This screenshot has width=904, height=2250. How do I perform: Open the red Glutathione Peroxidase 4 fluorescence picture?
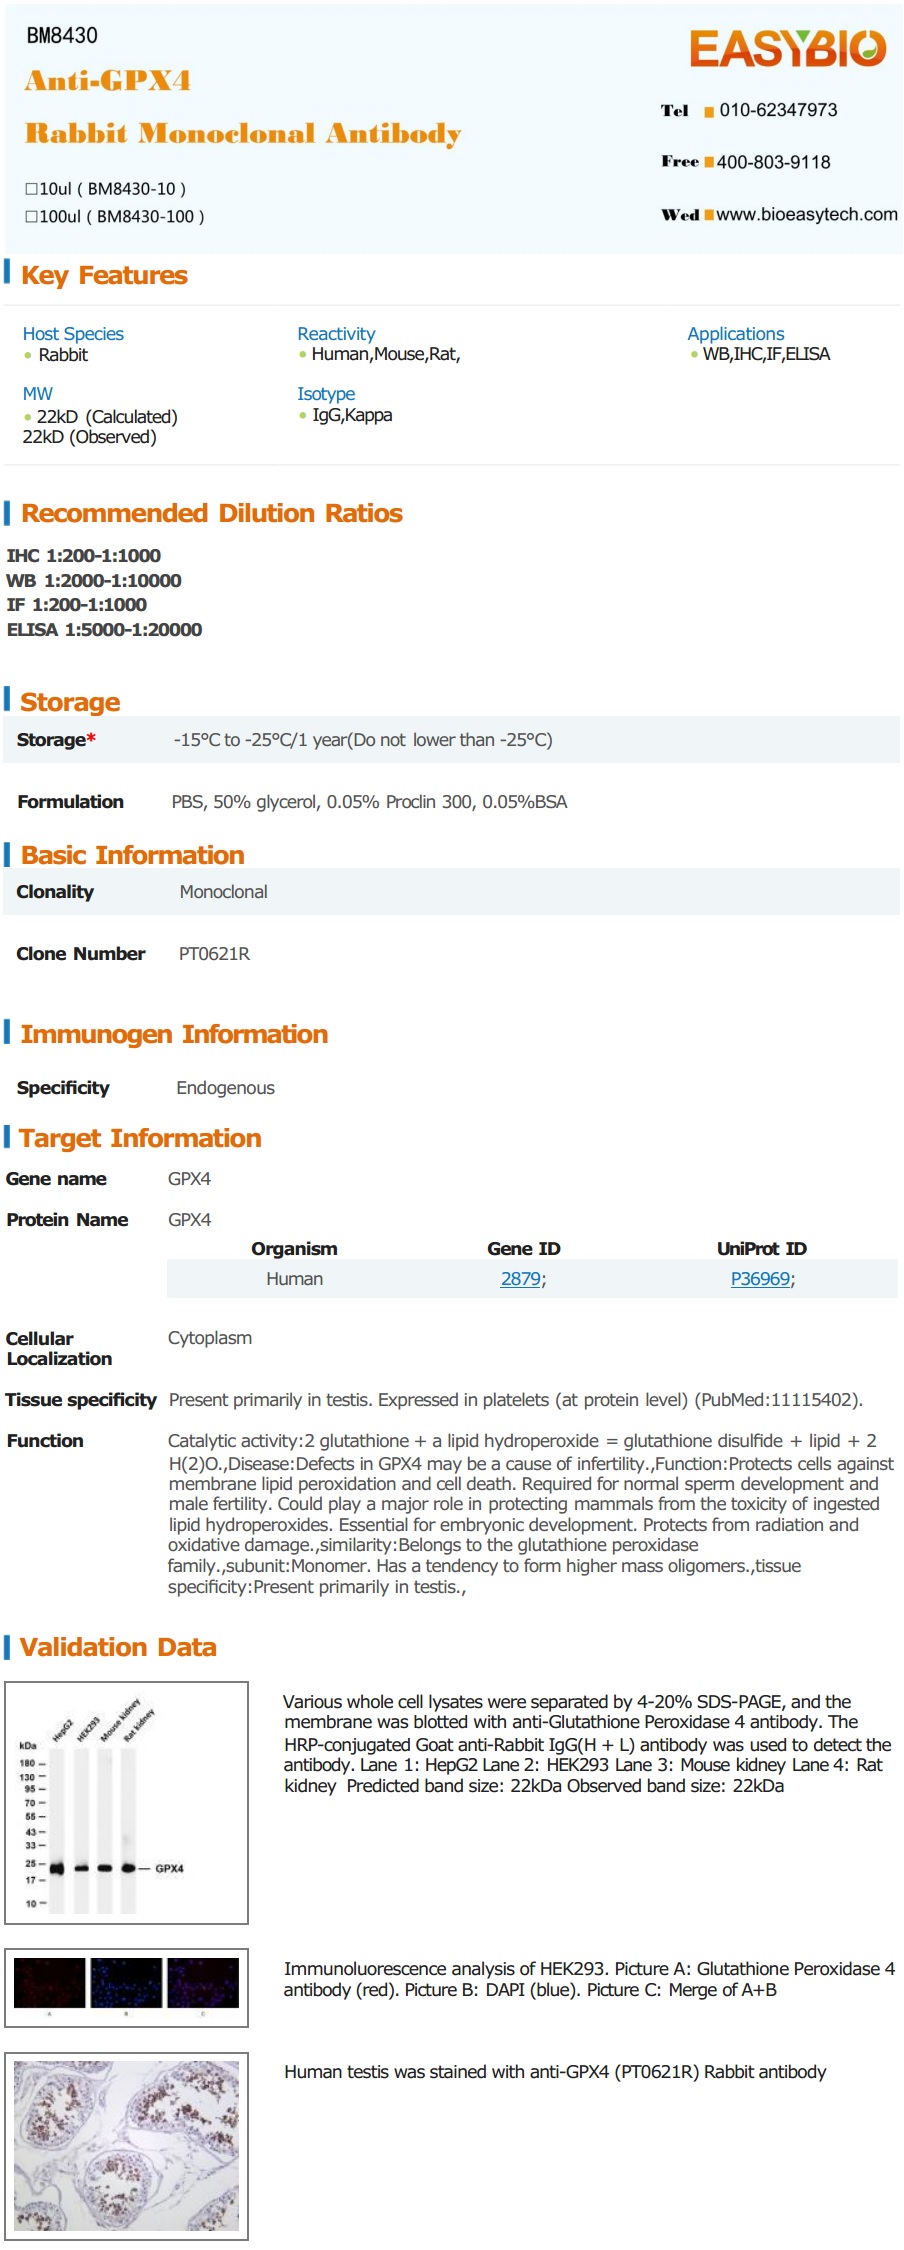[x=50, y=1982]
